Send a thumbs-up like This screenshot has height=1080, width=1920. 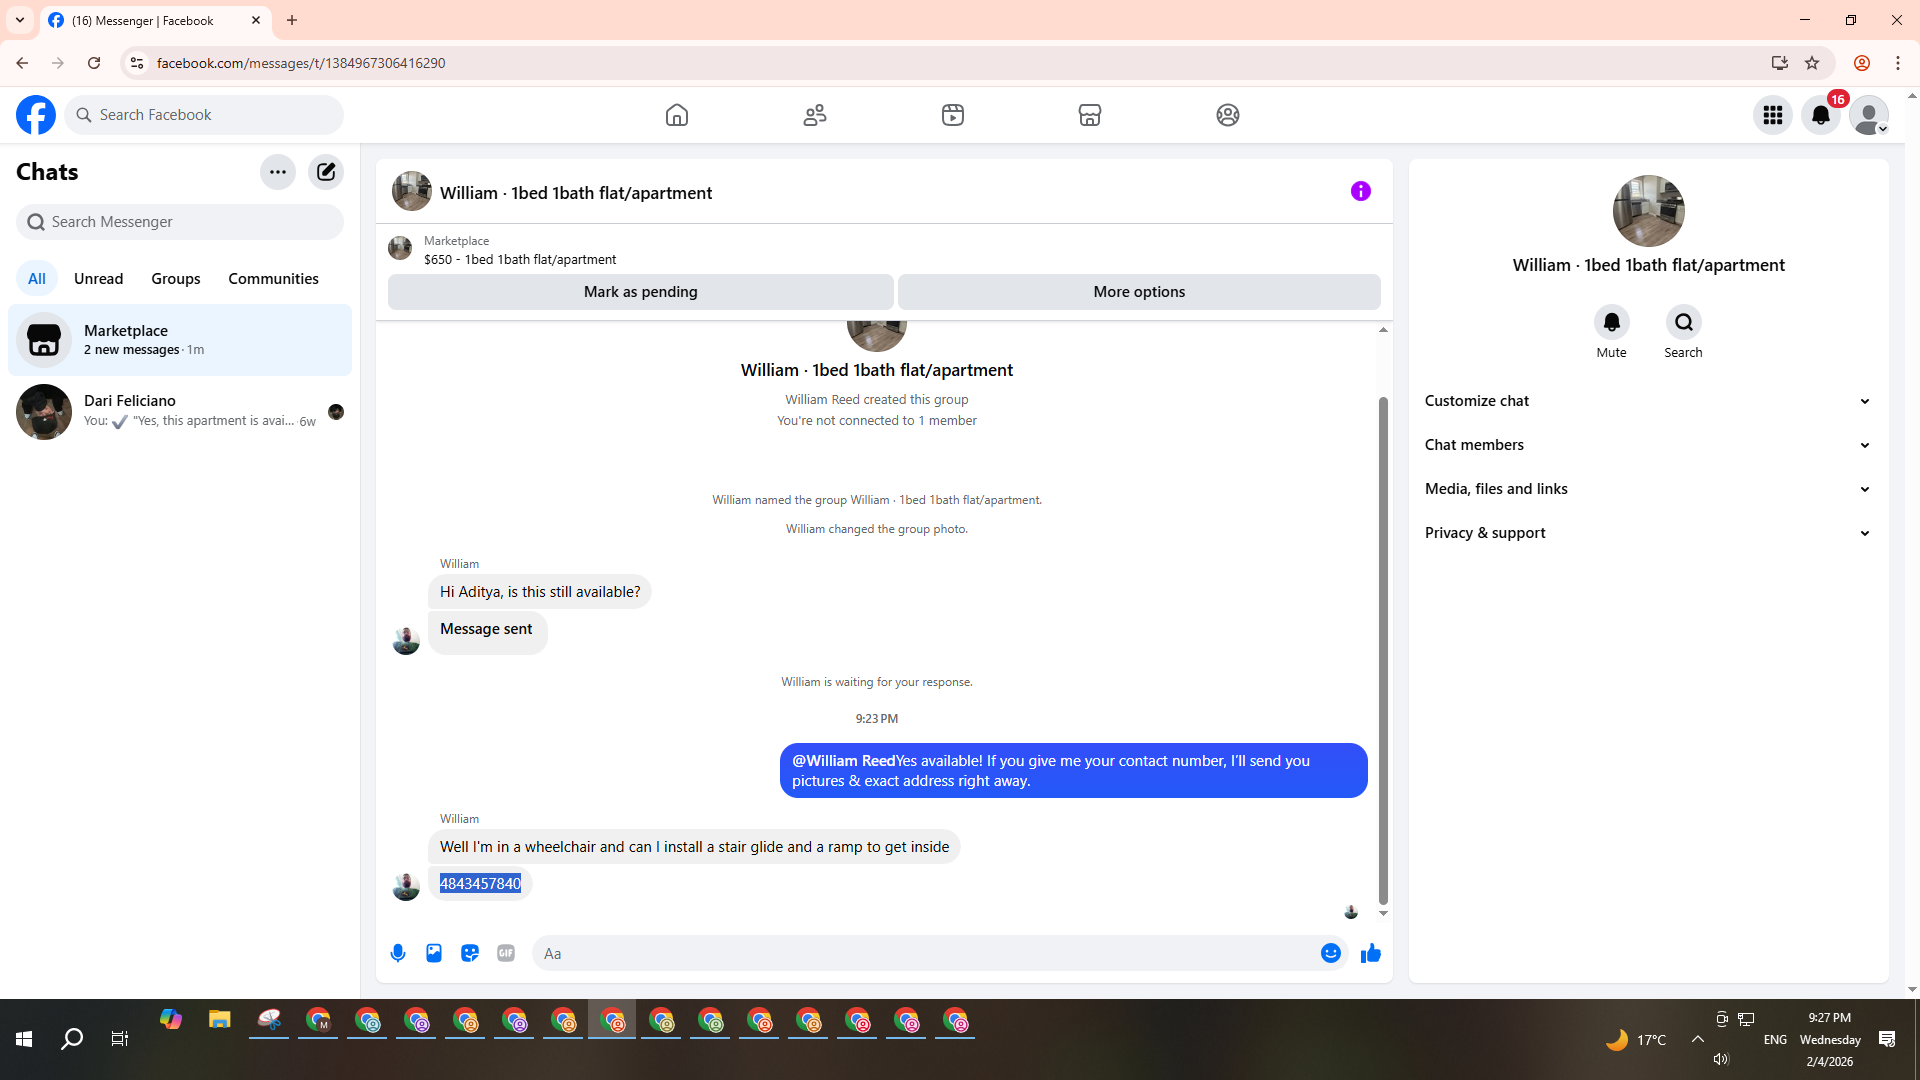[1370, 953]
